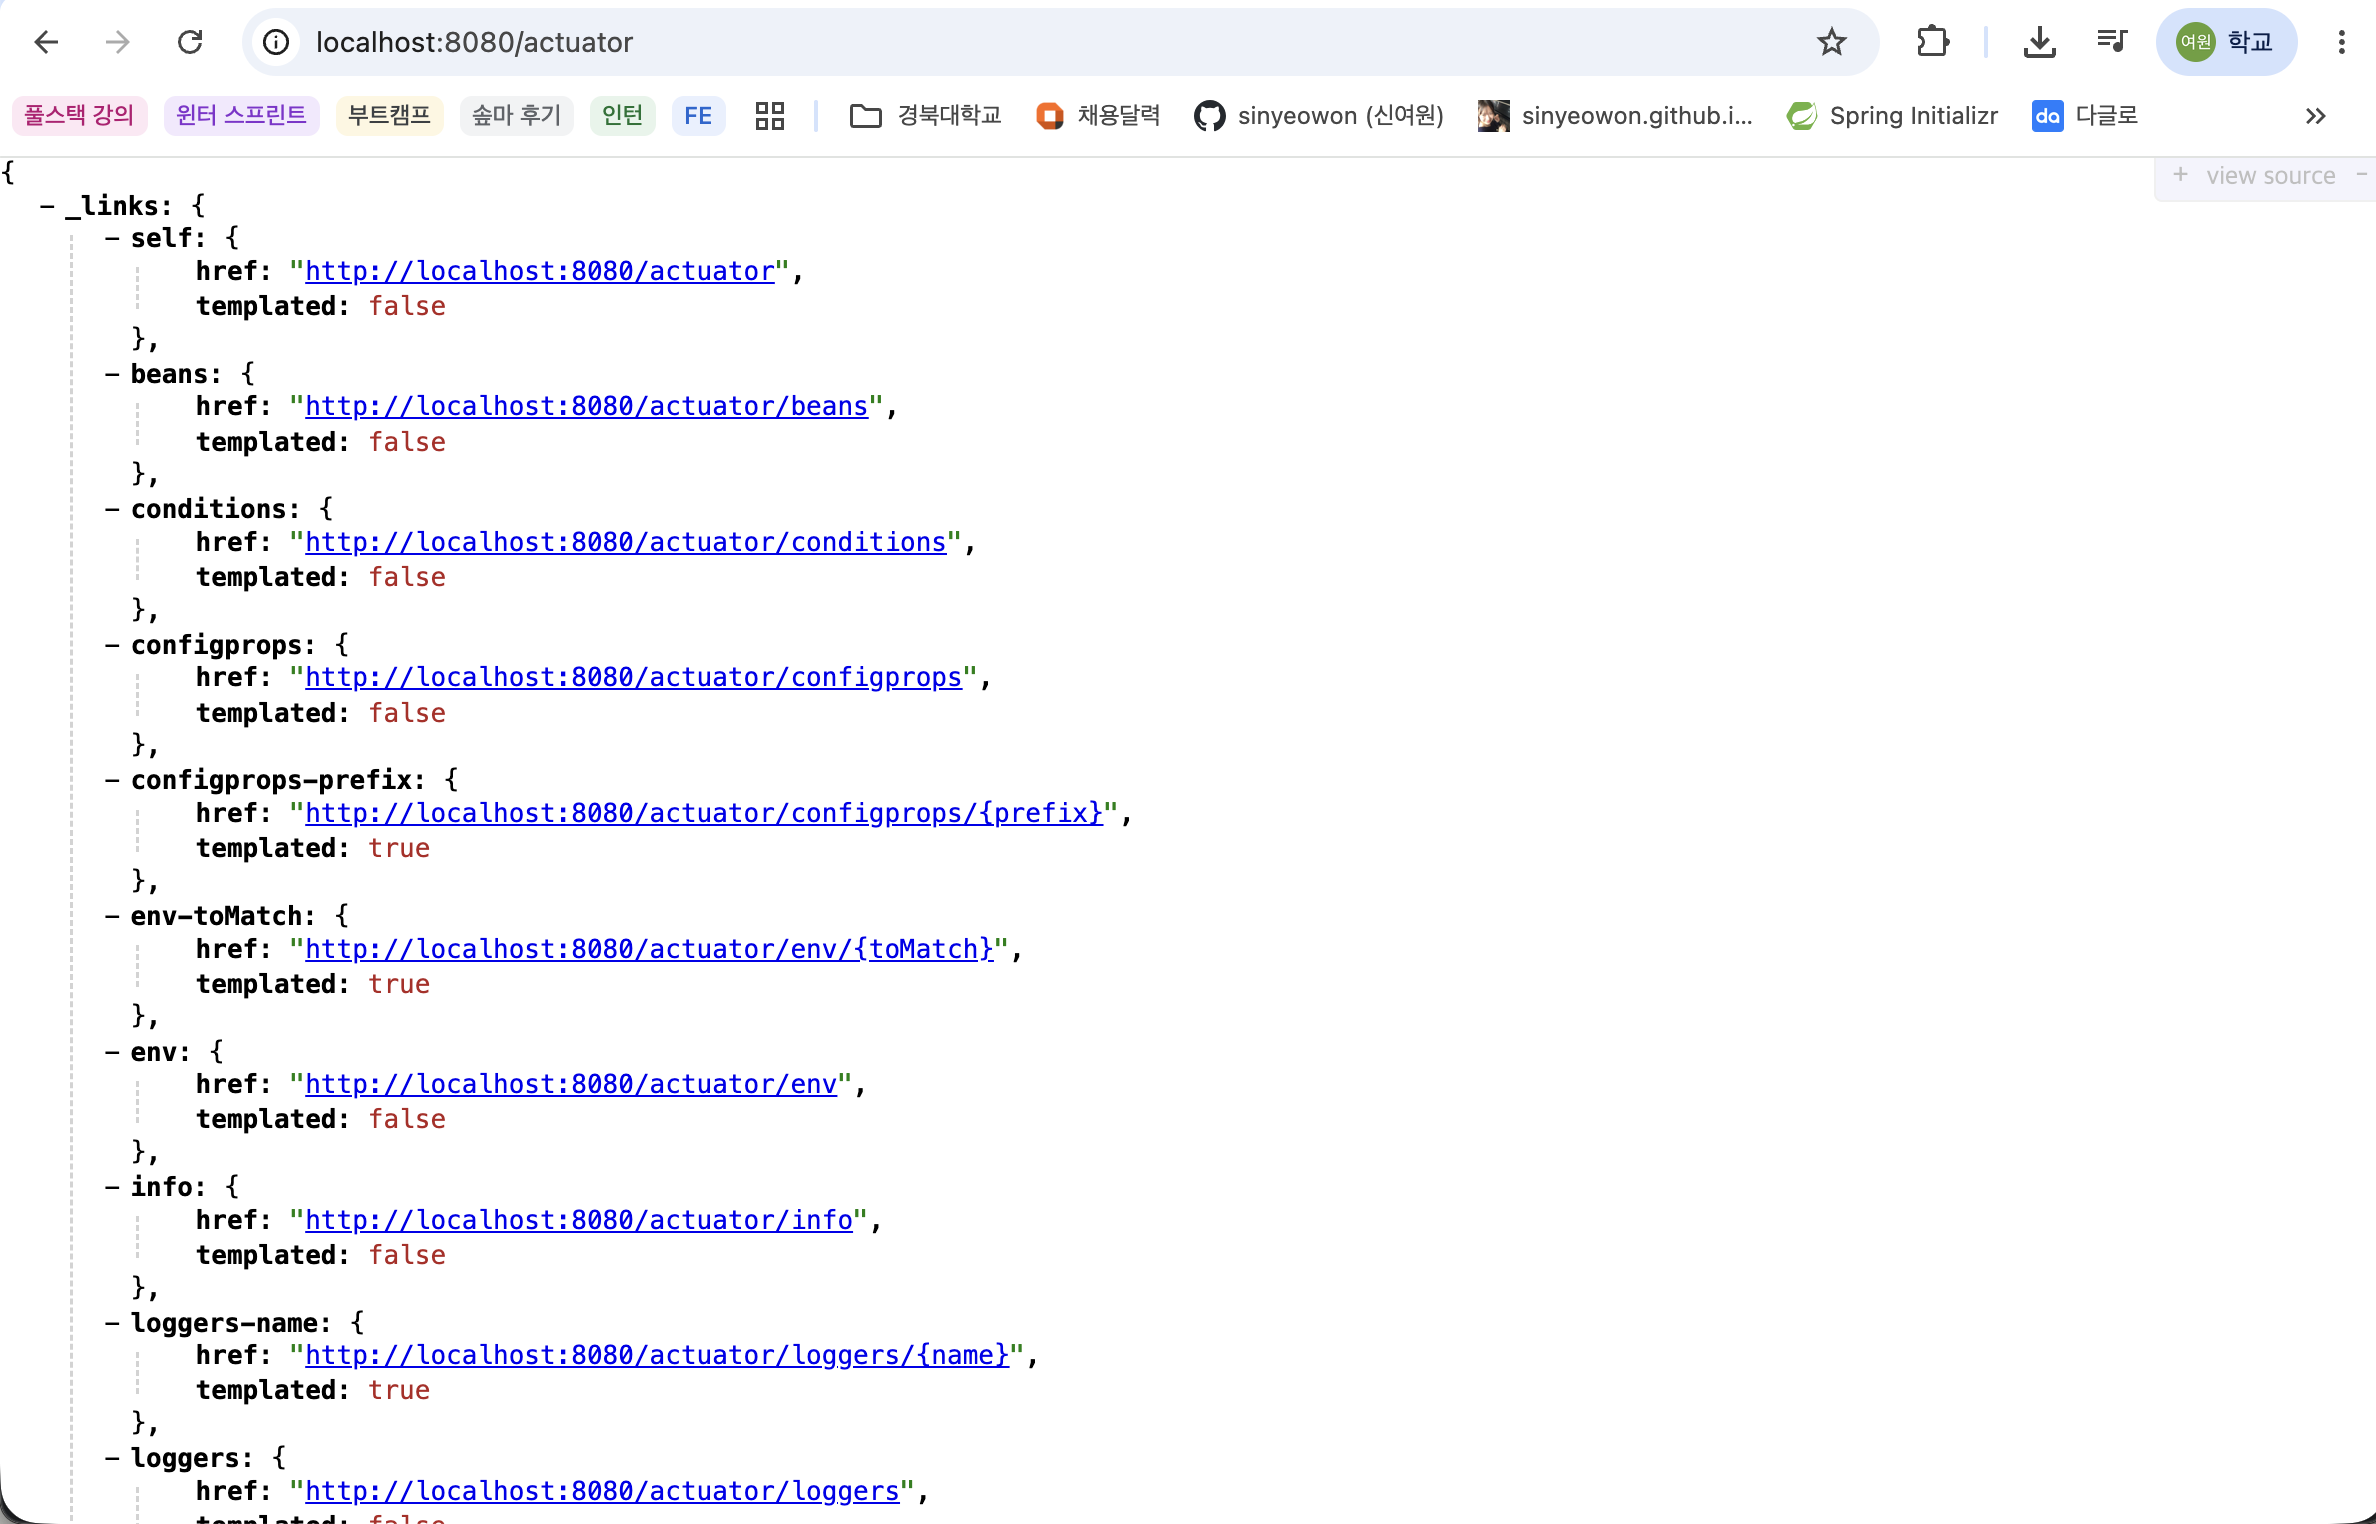Open 숲마 후기 tab group
Screen dimensions: 2376x1524
[x=516, y=116]
